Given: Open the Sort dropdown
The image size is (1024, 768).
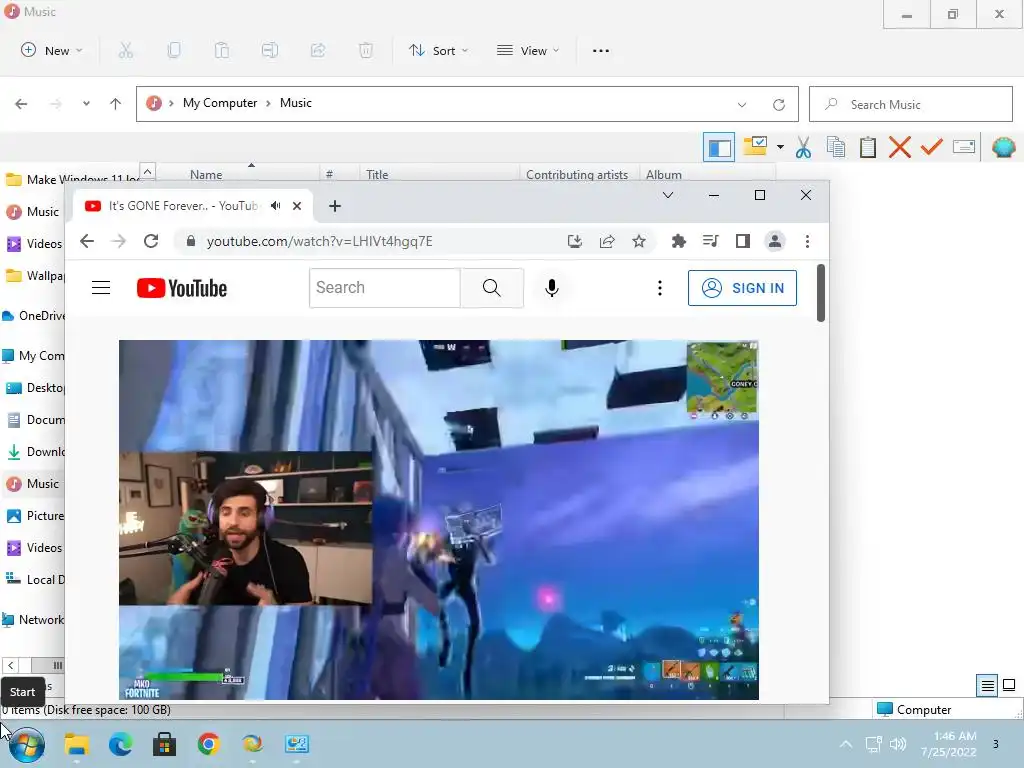Looking at the screenshot, I should click(x=438, y=50).
